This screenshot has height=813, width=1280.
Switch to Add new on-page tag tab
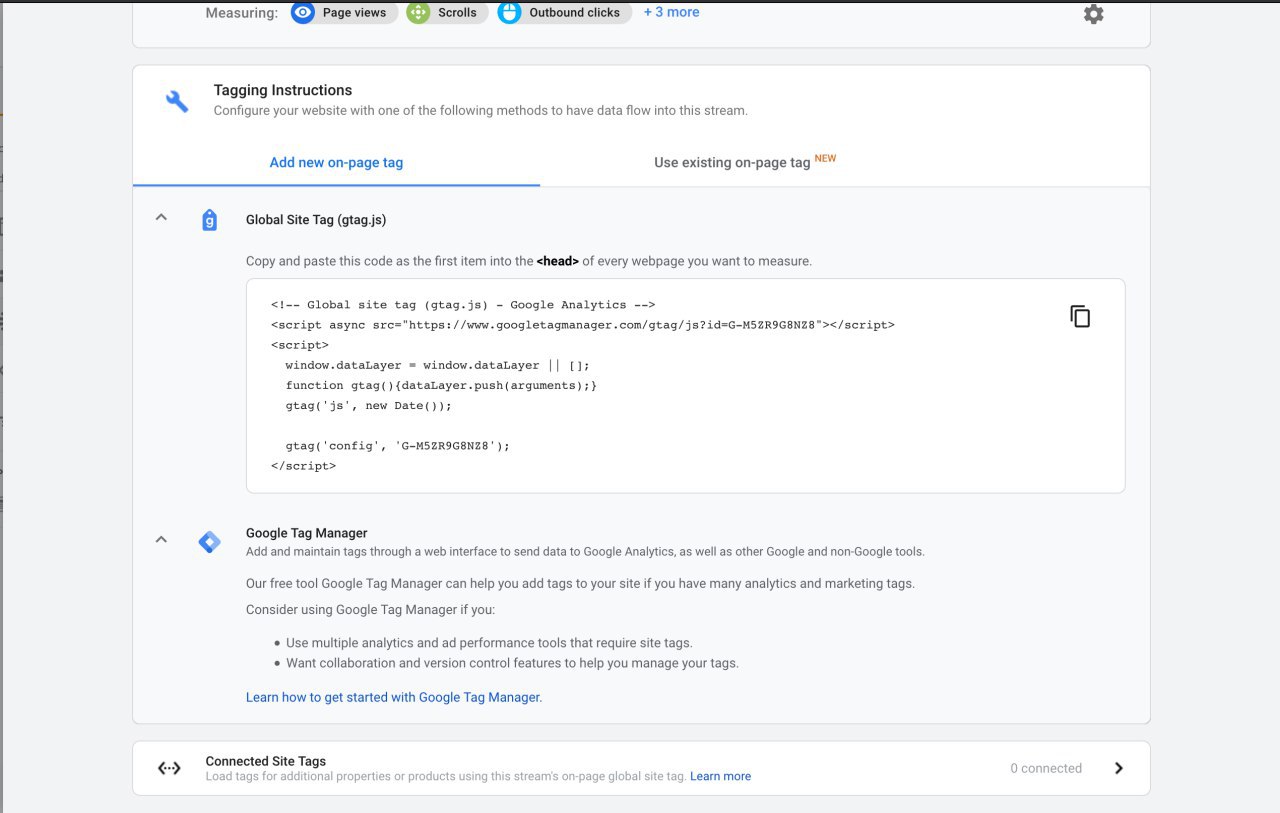336,162
